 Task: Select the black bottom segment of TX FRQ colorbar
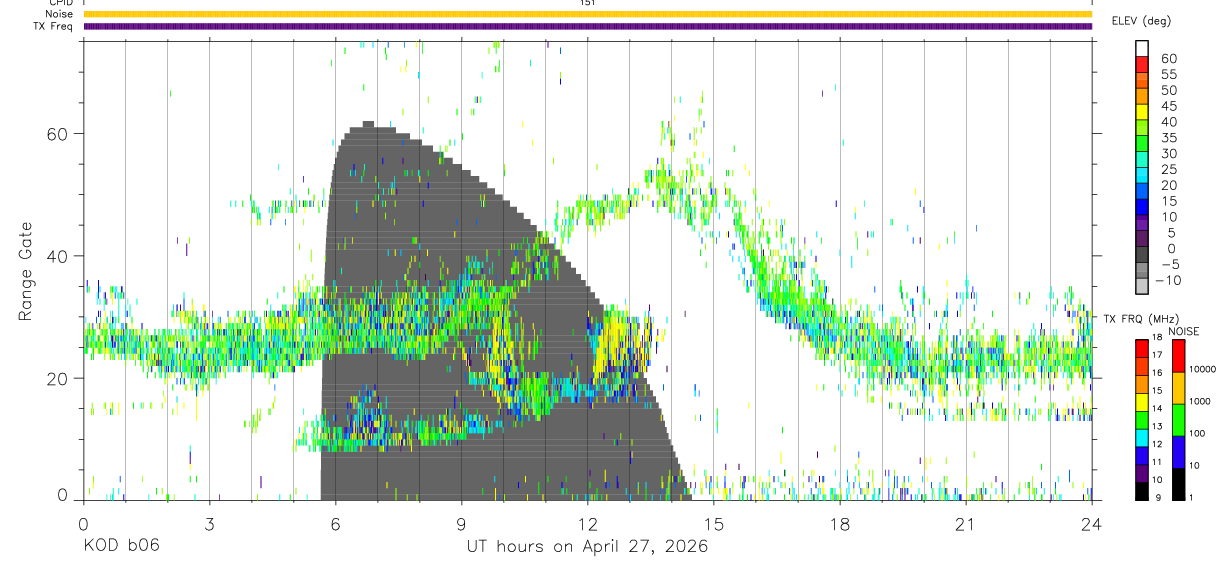click(x=1142, y=491)
